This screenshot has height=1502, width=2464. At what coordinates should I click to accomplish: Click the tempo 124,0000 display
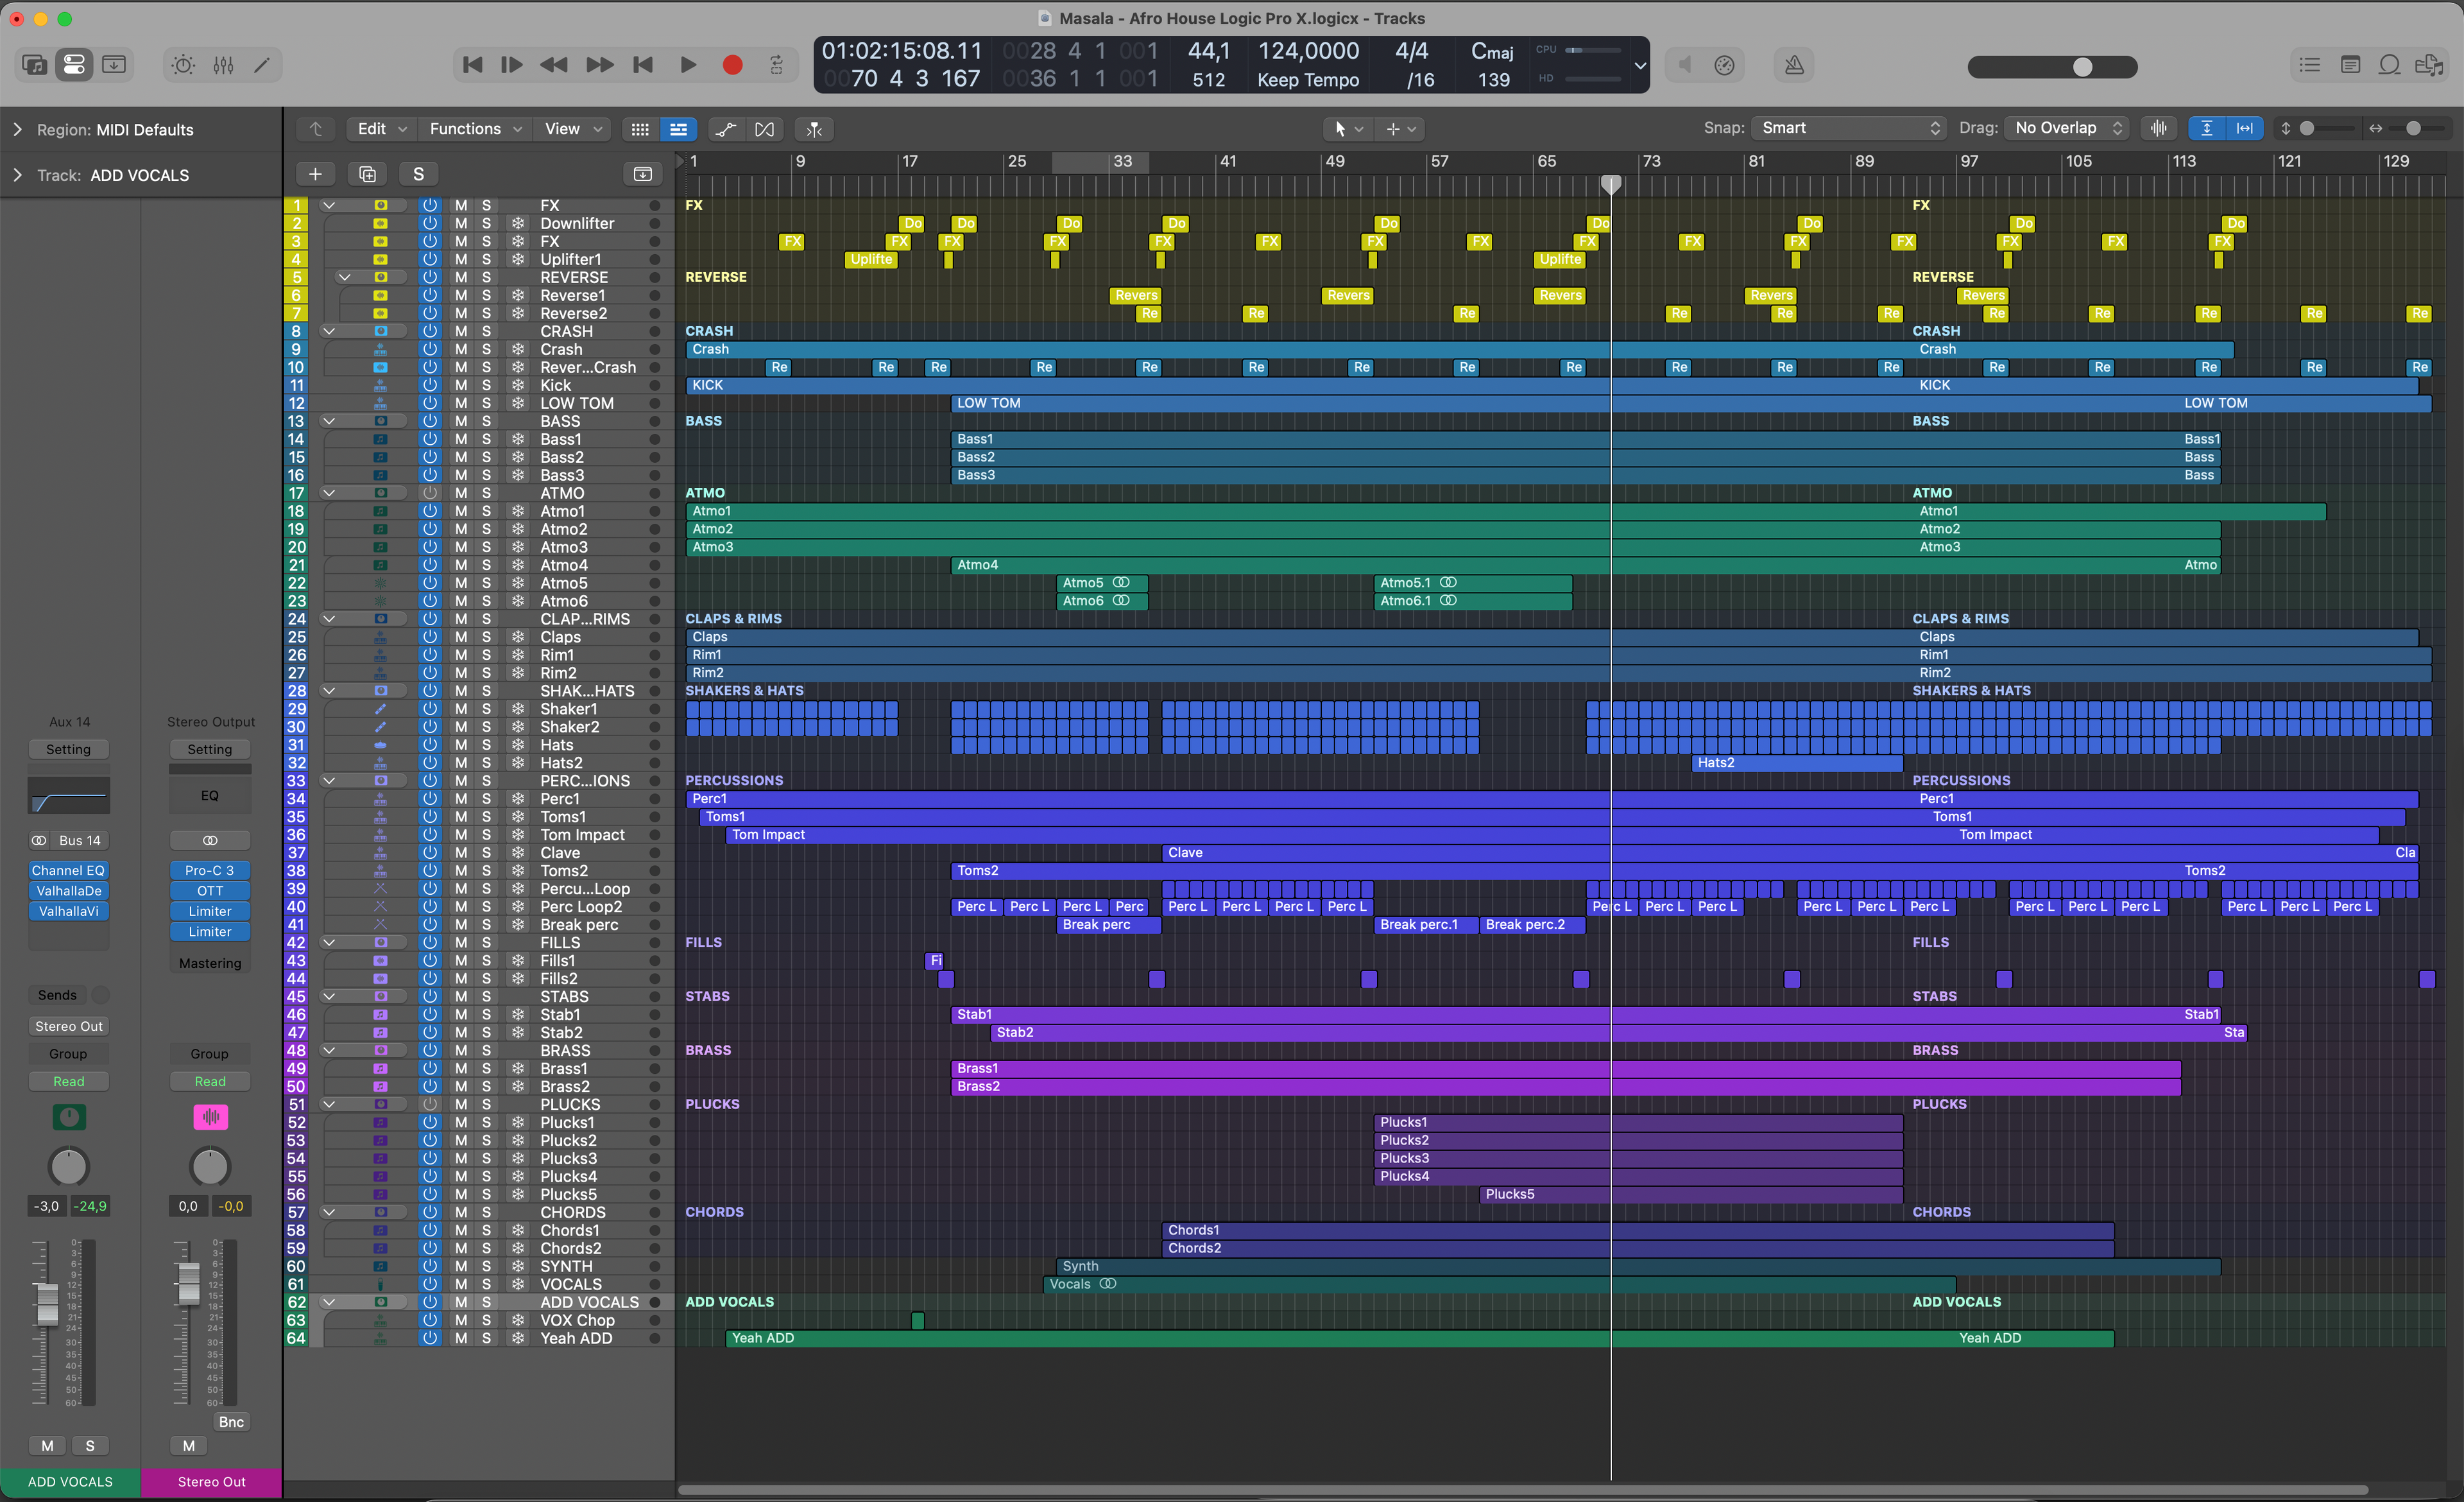[x=1308, y=51]
